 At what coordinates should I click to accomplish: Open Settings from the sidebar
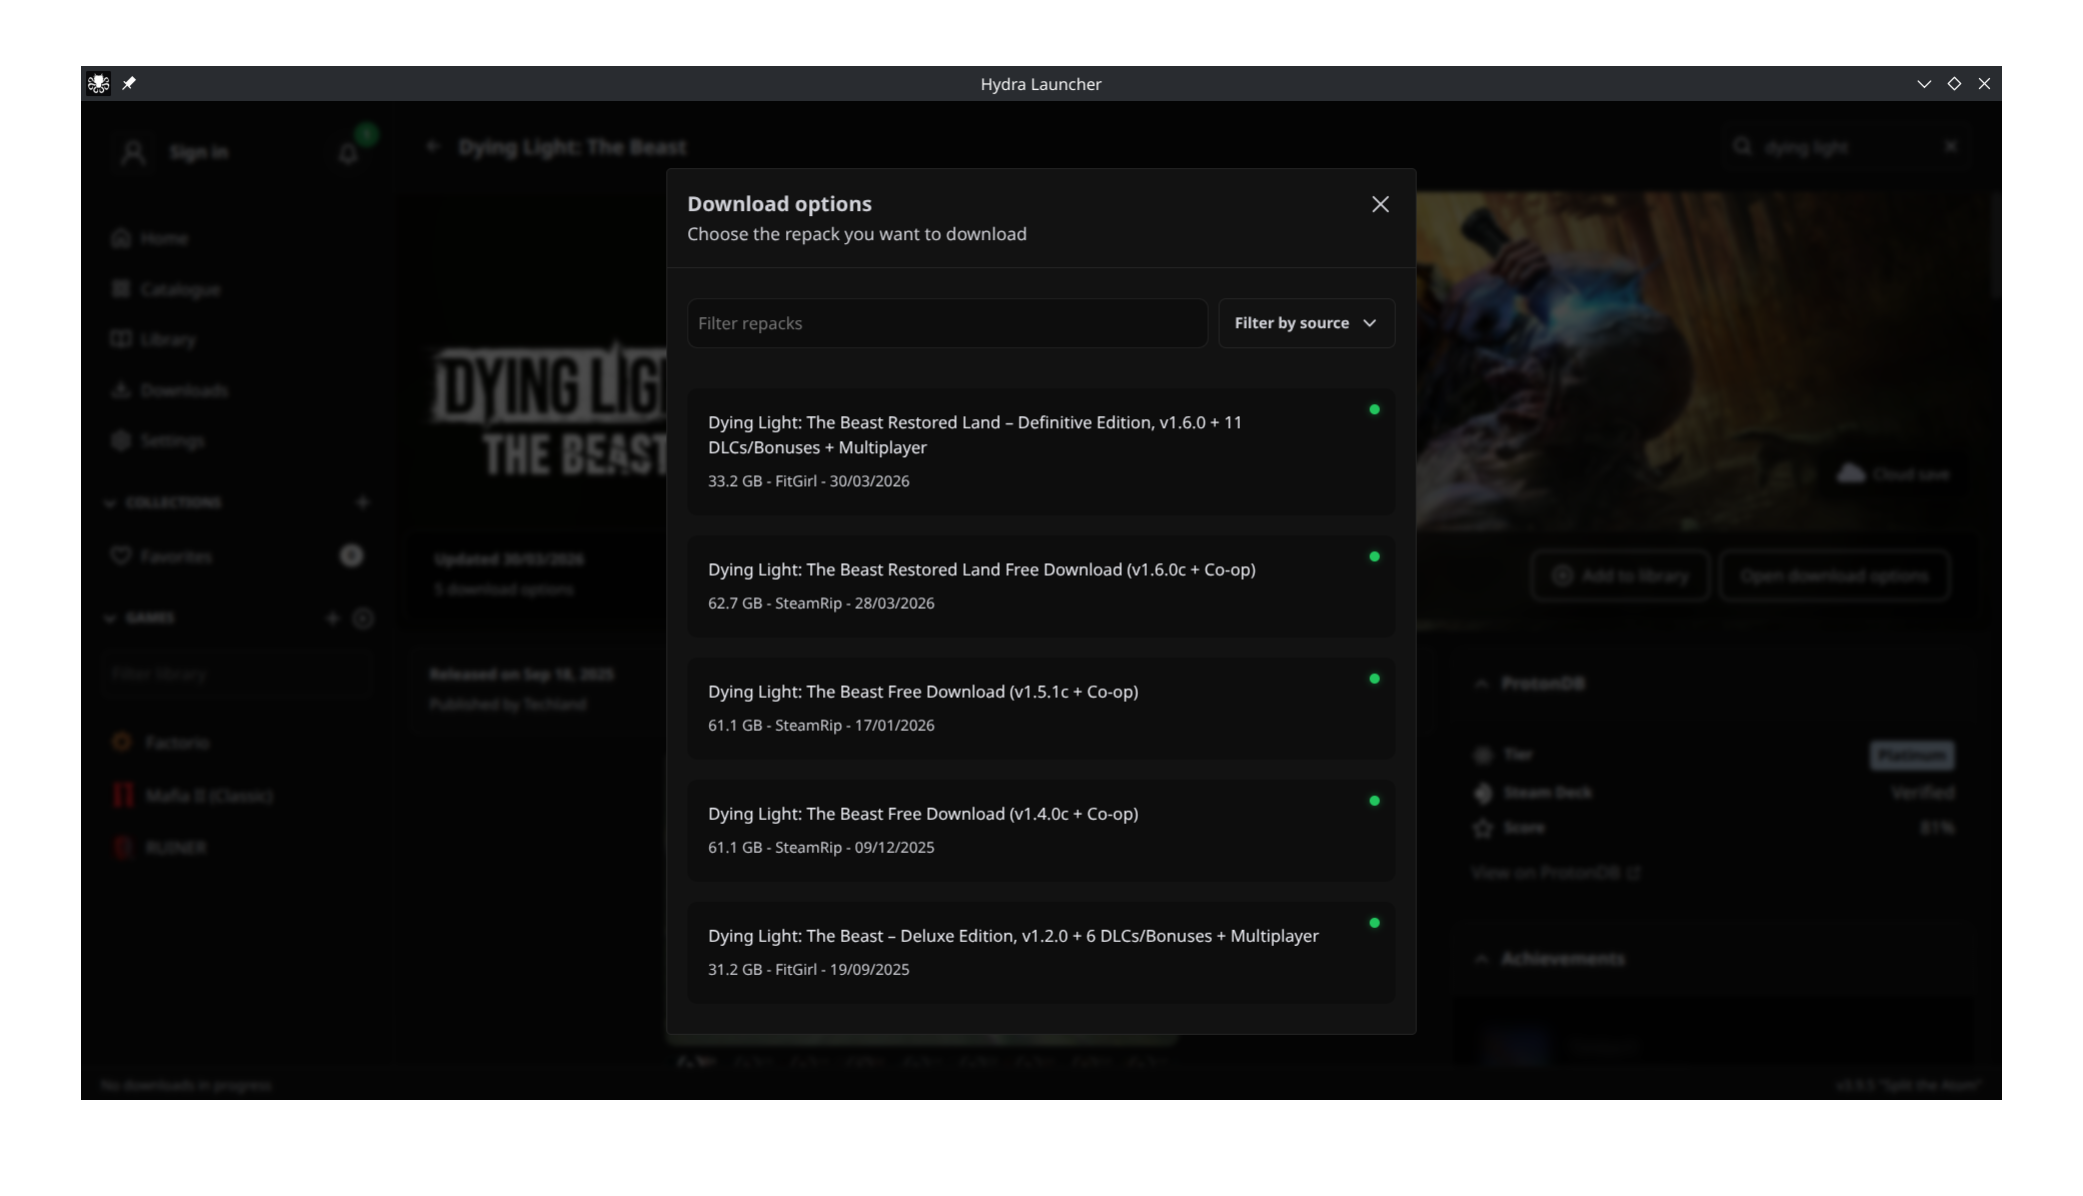171,441
